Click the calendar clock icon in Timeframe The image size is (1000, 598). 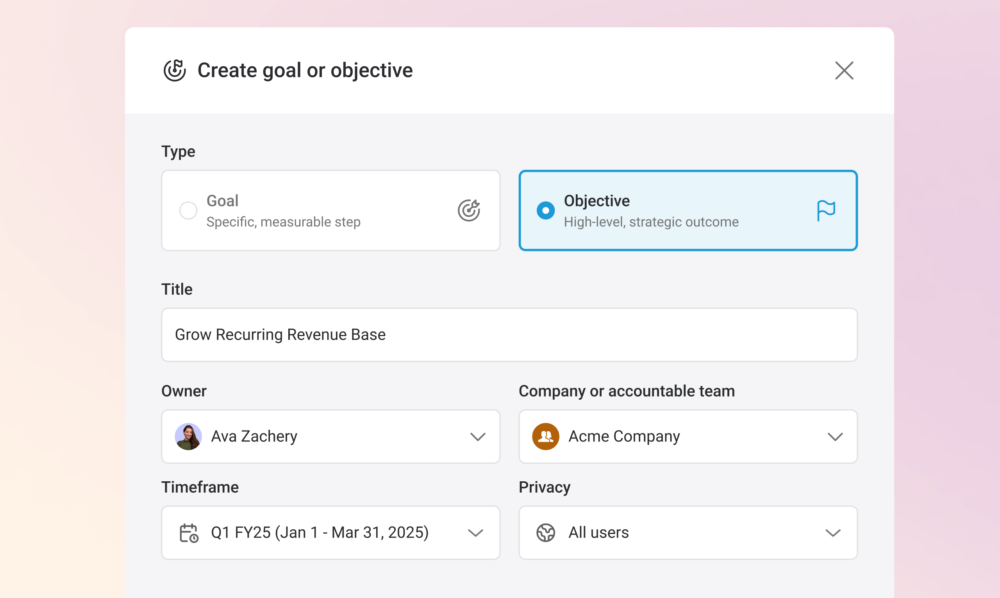[189, 533]
